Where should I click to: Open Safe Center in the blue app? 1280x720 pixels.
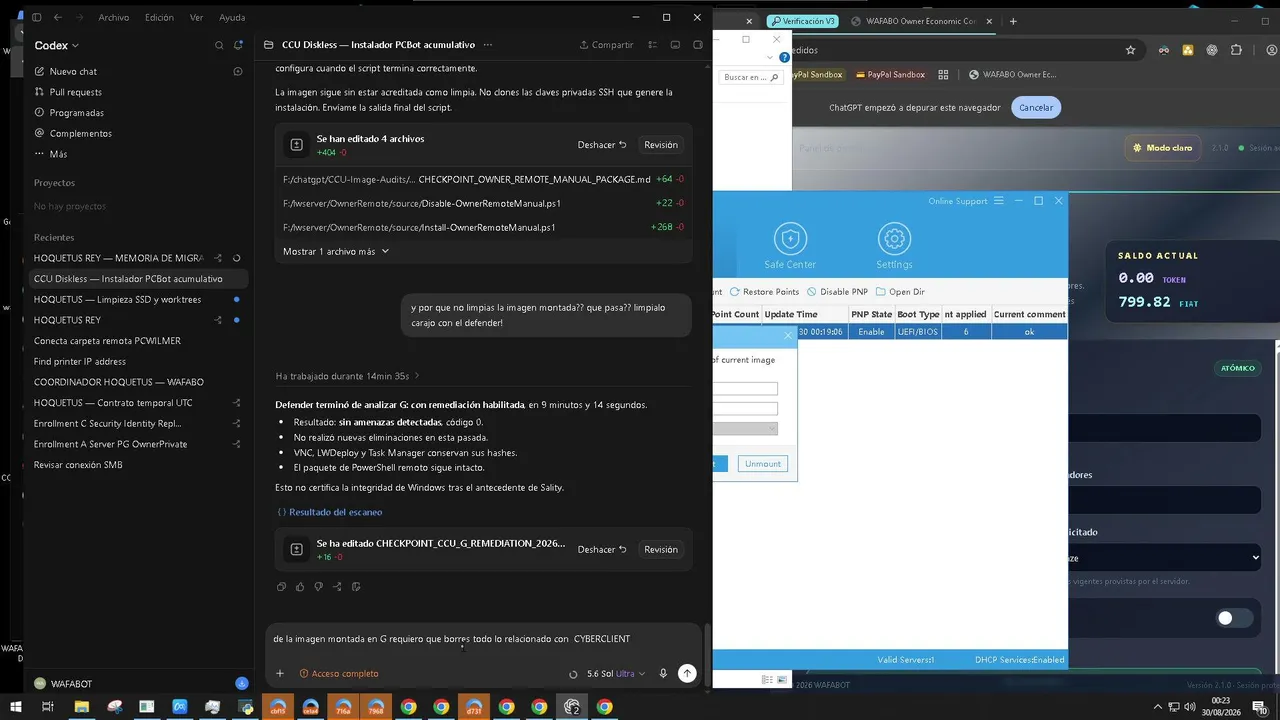click(x=790, y=246)
